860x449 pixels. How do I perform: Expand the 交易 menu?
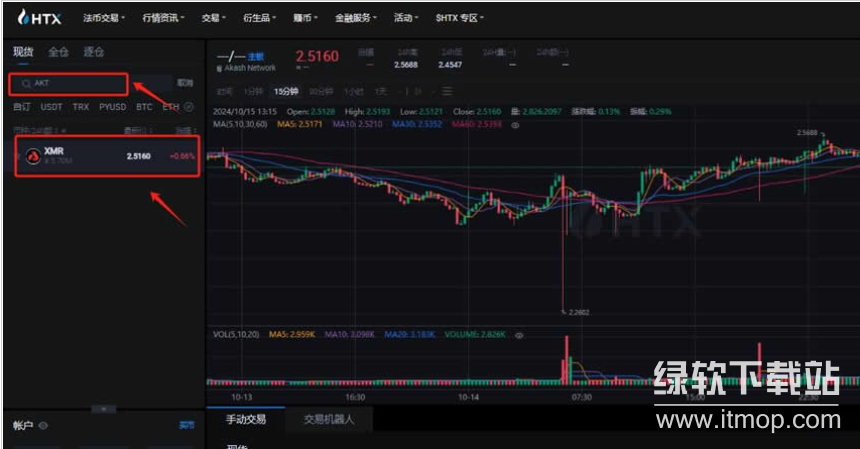(x=213, y=18)
